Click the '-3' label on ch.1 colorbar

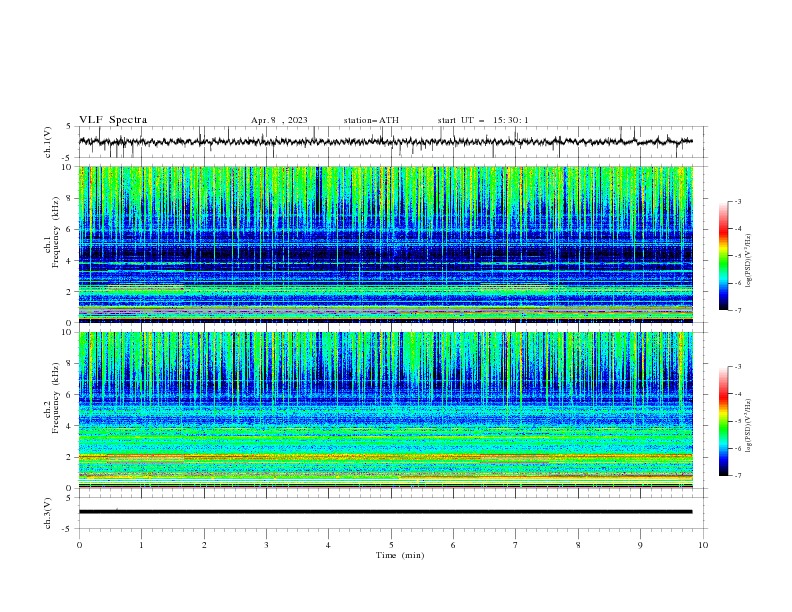(x=737, y=201)
